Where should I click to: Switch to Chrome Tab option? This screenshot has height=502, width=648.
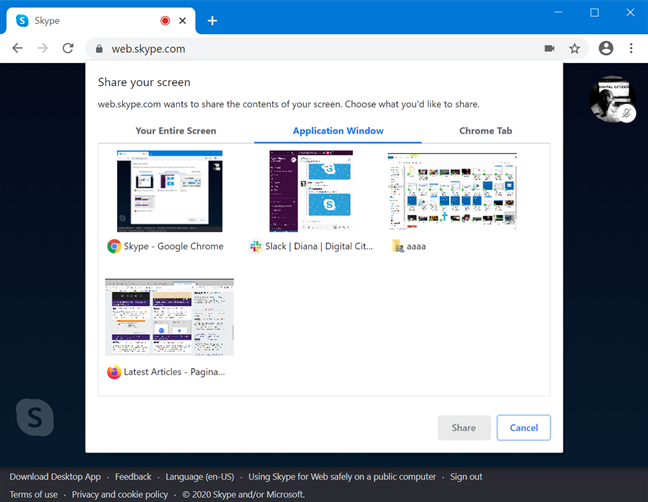pyautogui.click(x=486, y=131)
